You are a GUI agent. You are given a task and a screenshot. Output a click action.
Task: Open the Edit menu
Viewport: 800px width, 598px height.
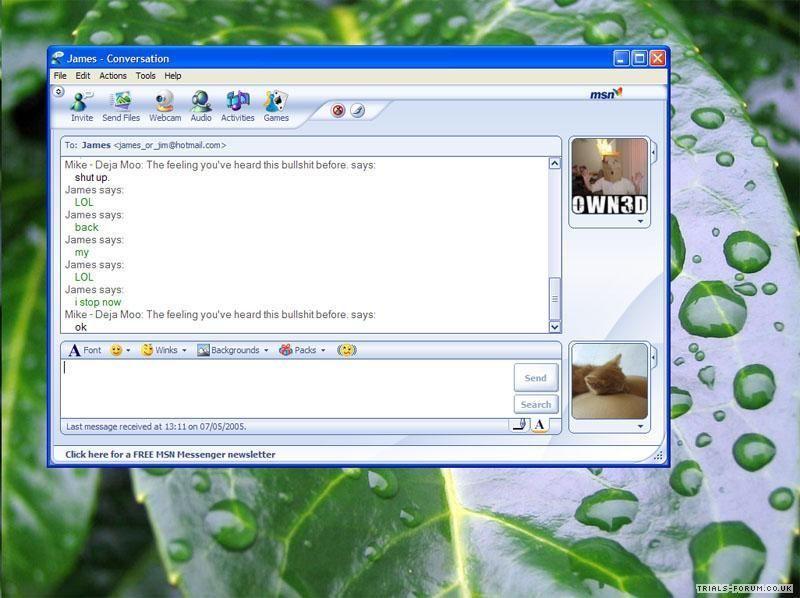pyautogui.click(x=83, y=76)
